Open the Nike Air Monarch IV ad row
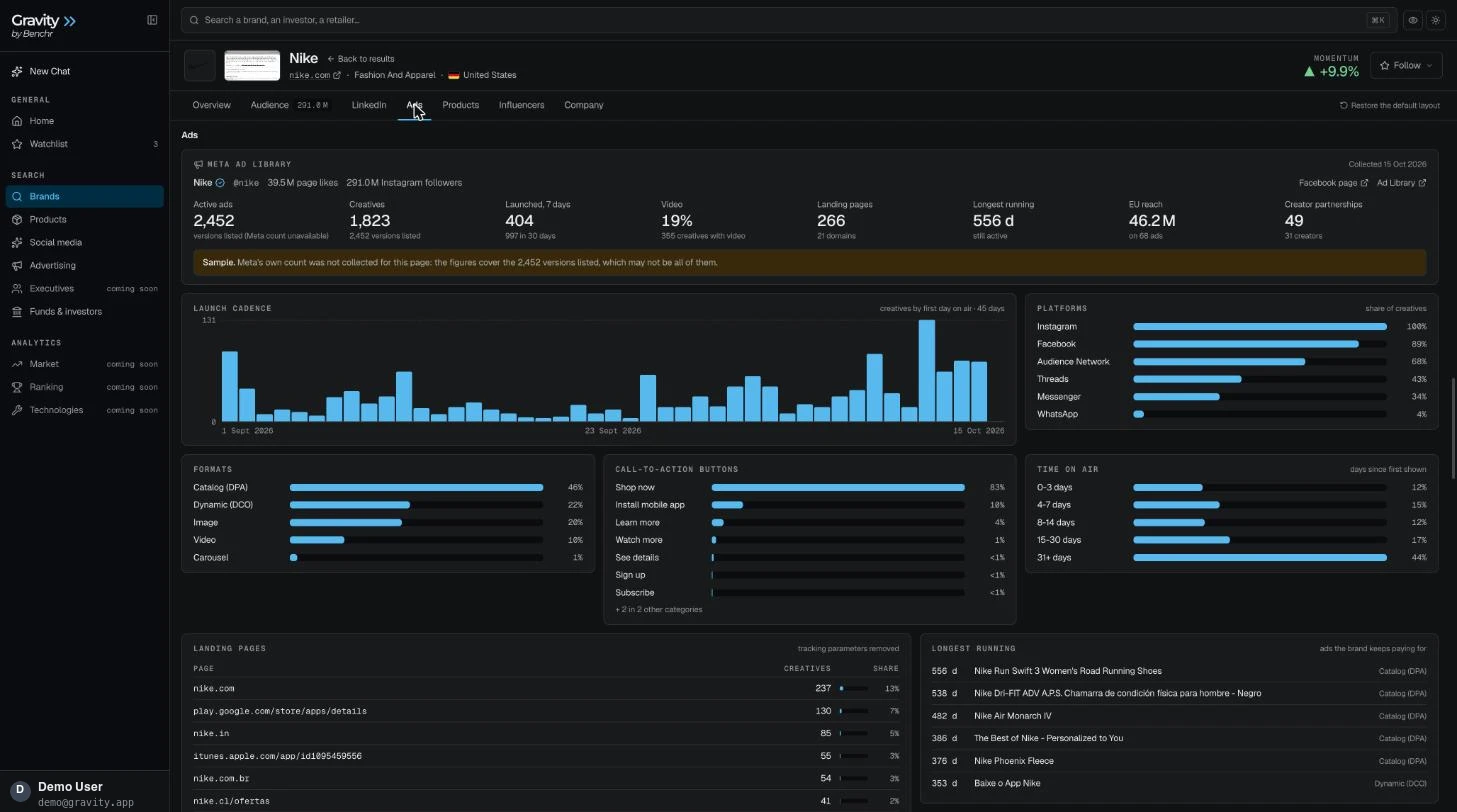 point(1179,716)
